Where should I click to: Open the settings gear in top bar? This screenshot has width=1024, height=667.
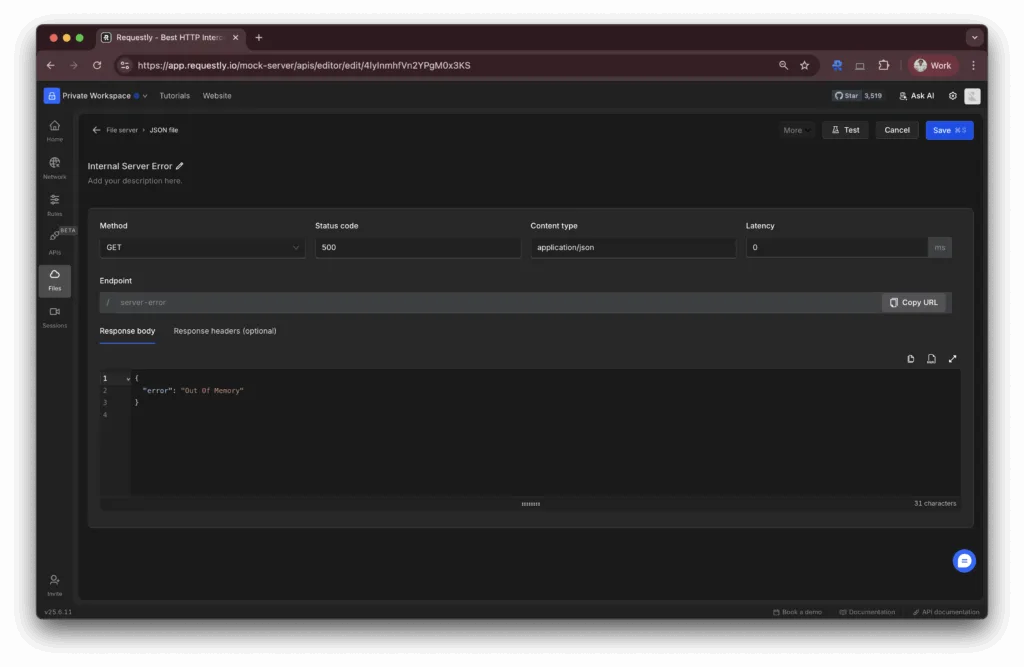coord(953,96)
